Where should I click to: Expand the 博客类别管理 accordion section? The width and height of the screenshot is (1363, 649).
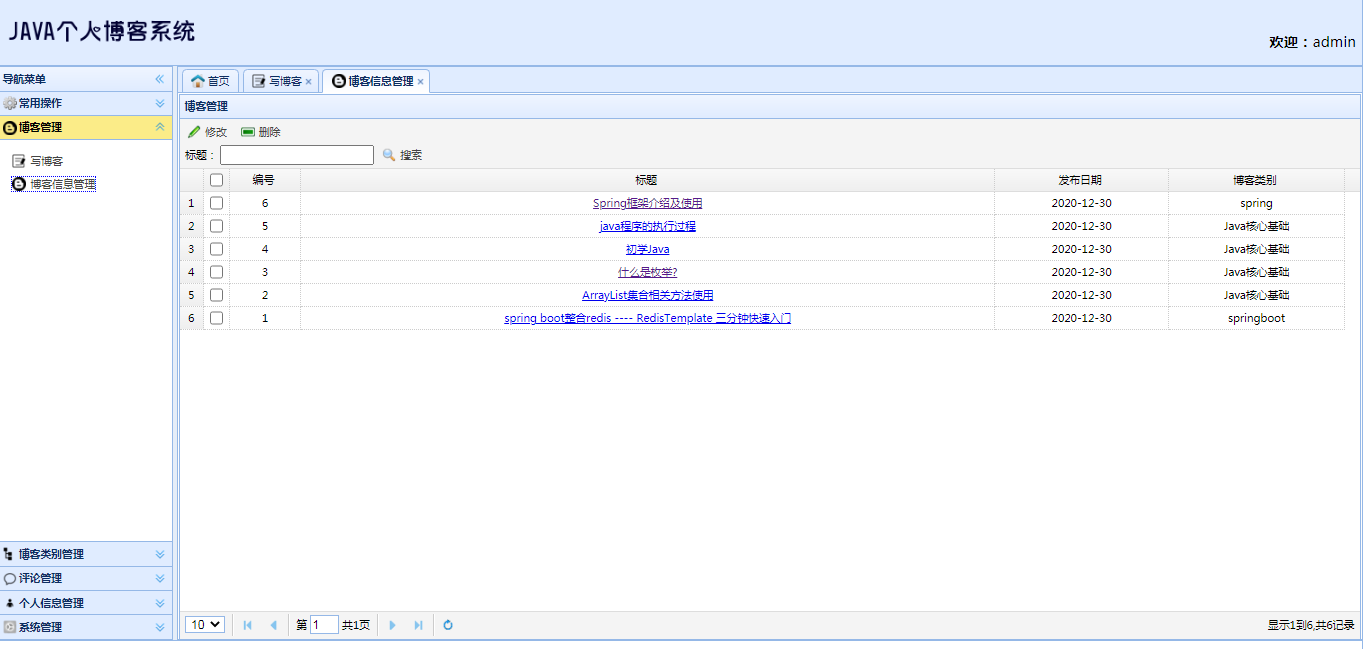(x=160, y=554)
